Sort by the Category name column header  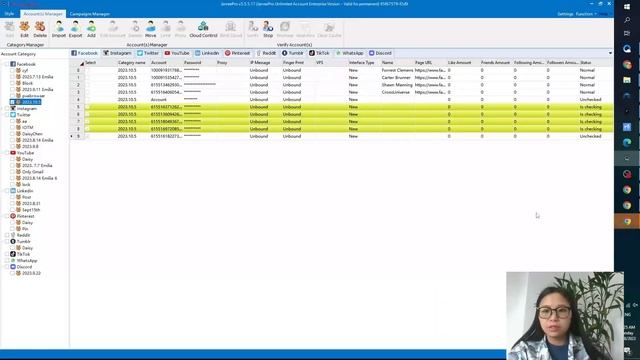point(131,63)
